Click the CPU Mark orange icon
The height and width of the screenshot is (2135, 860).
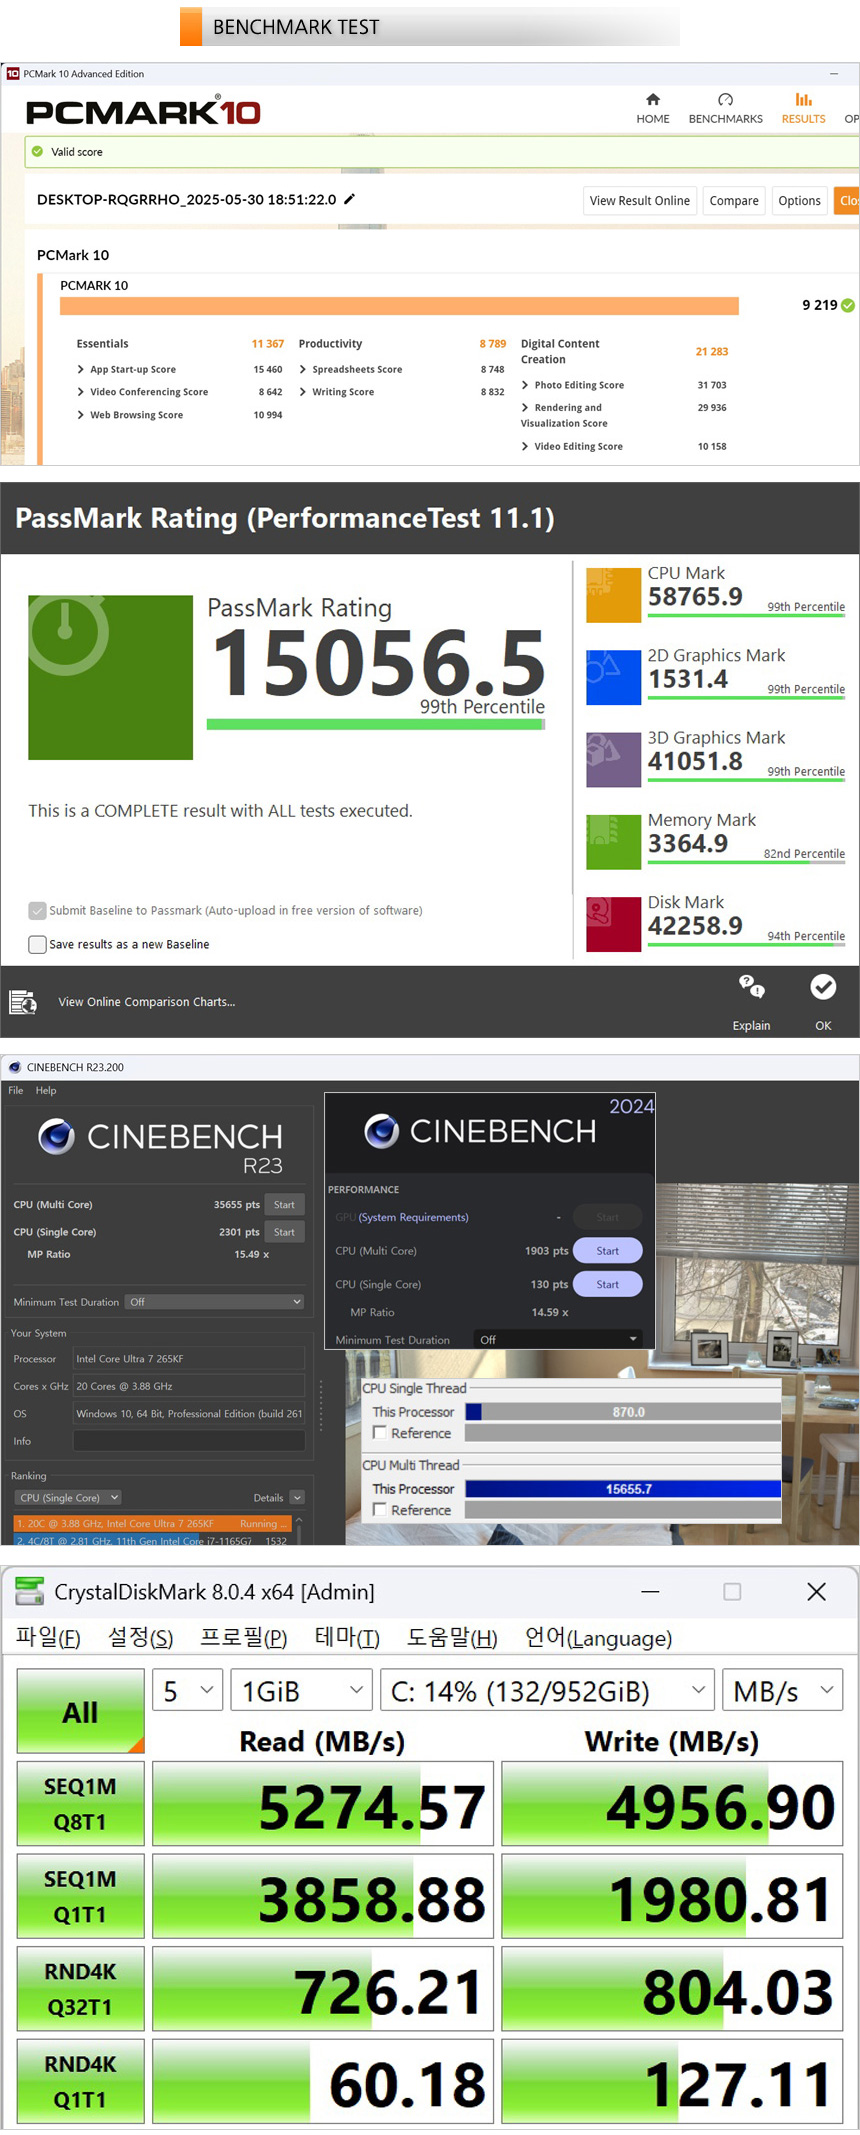613,595
